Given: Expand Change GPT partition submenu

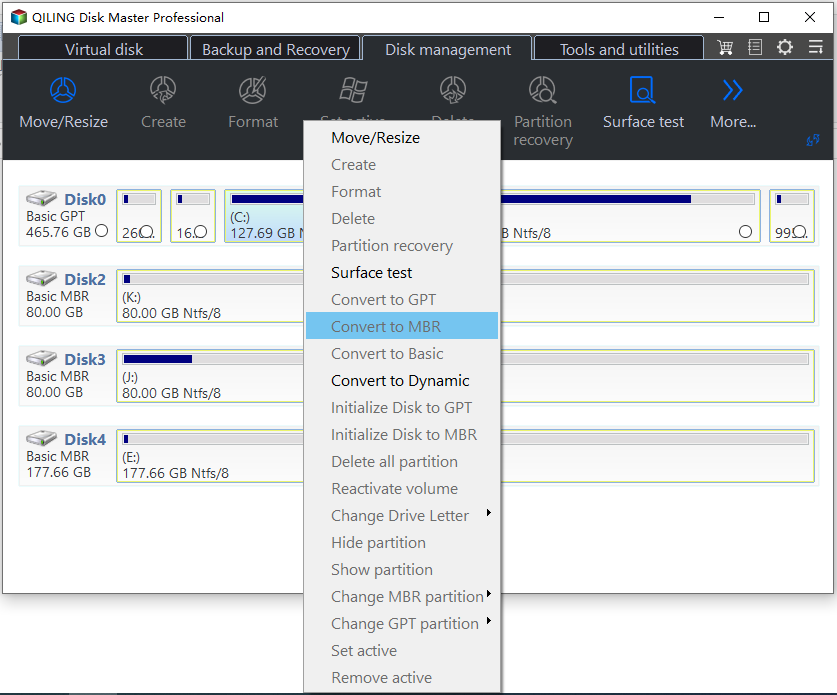Looking at the screenshot, I should 488,621.
